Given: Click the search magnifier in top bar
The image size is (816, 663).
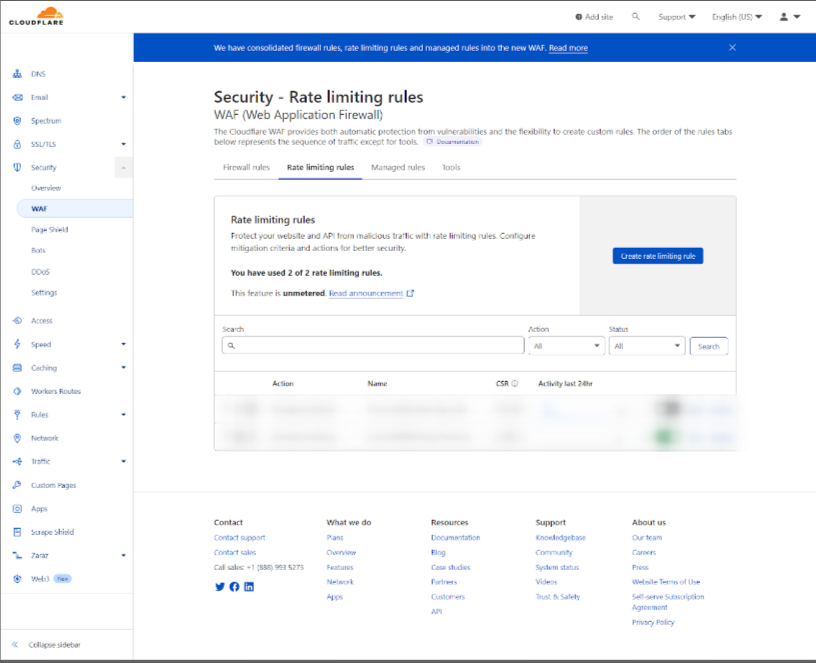Looking at the screenshot, I should 635,17.
